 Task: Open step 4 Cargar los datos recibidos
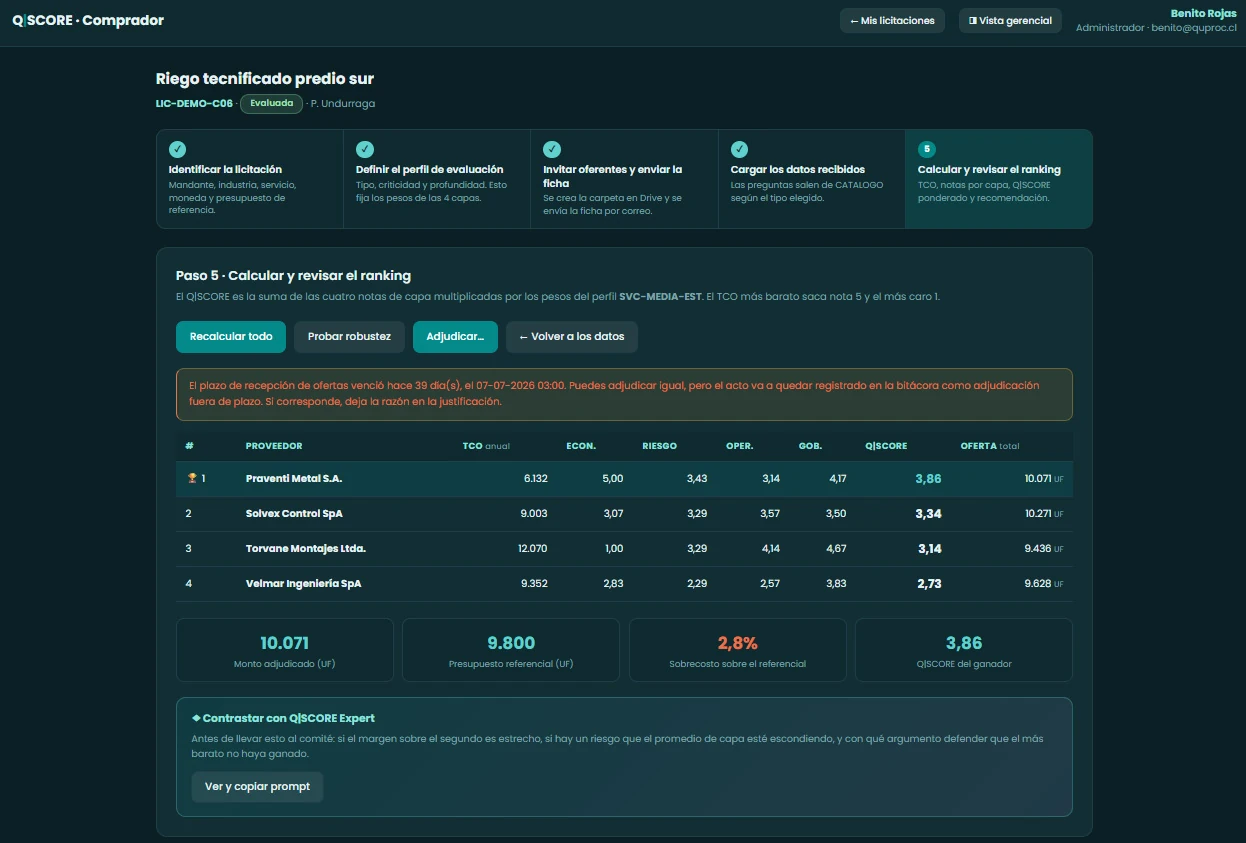tap(811, 179)
